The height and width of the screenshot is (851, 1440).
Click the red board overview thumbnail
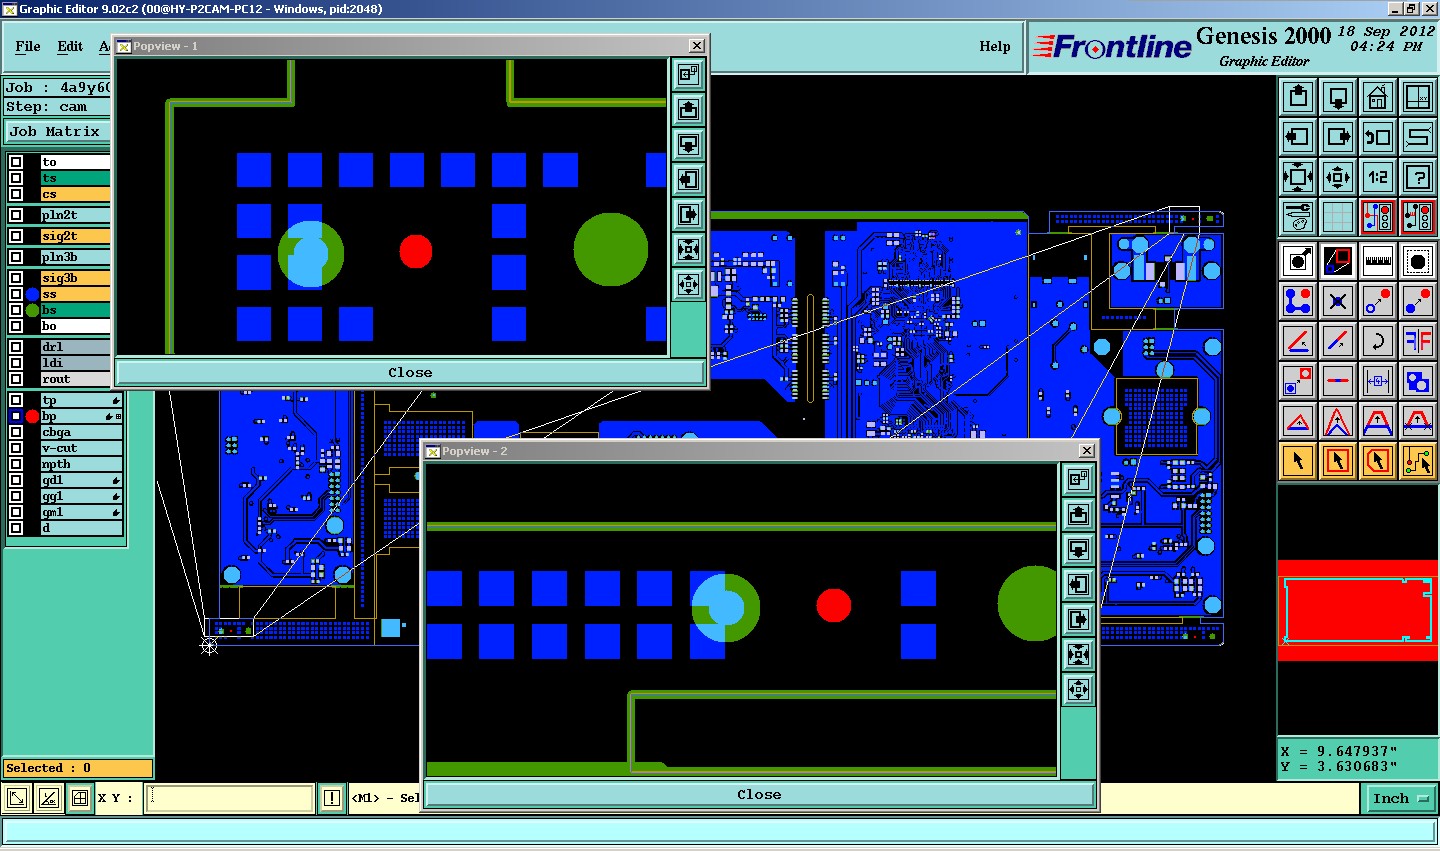click(x=1358, y=610)
